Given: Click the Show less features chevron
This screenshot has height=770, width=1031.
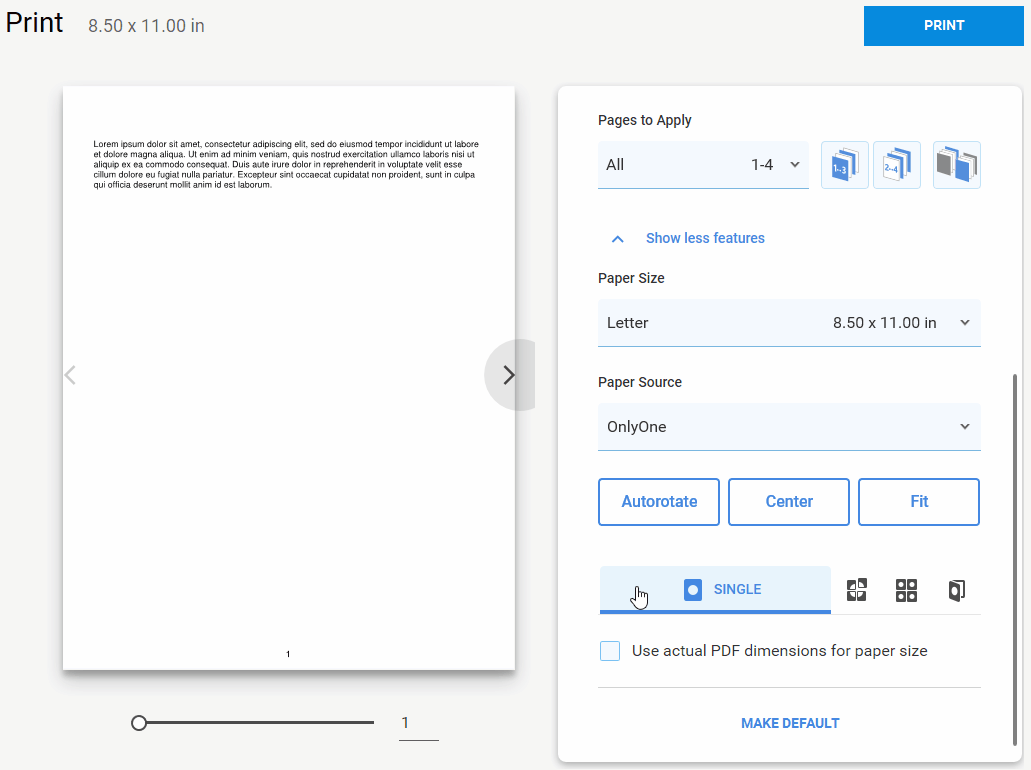Looking at the screenshot, I should pyautogui.click(x=617, y=239).
